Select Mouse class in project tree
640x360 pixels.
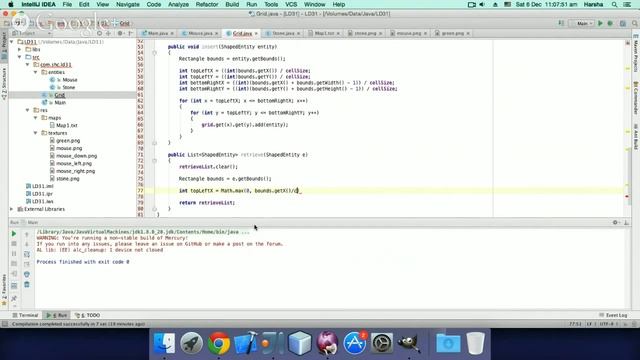(x=64, y=80)
